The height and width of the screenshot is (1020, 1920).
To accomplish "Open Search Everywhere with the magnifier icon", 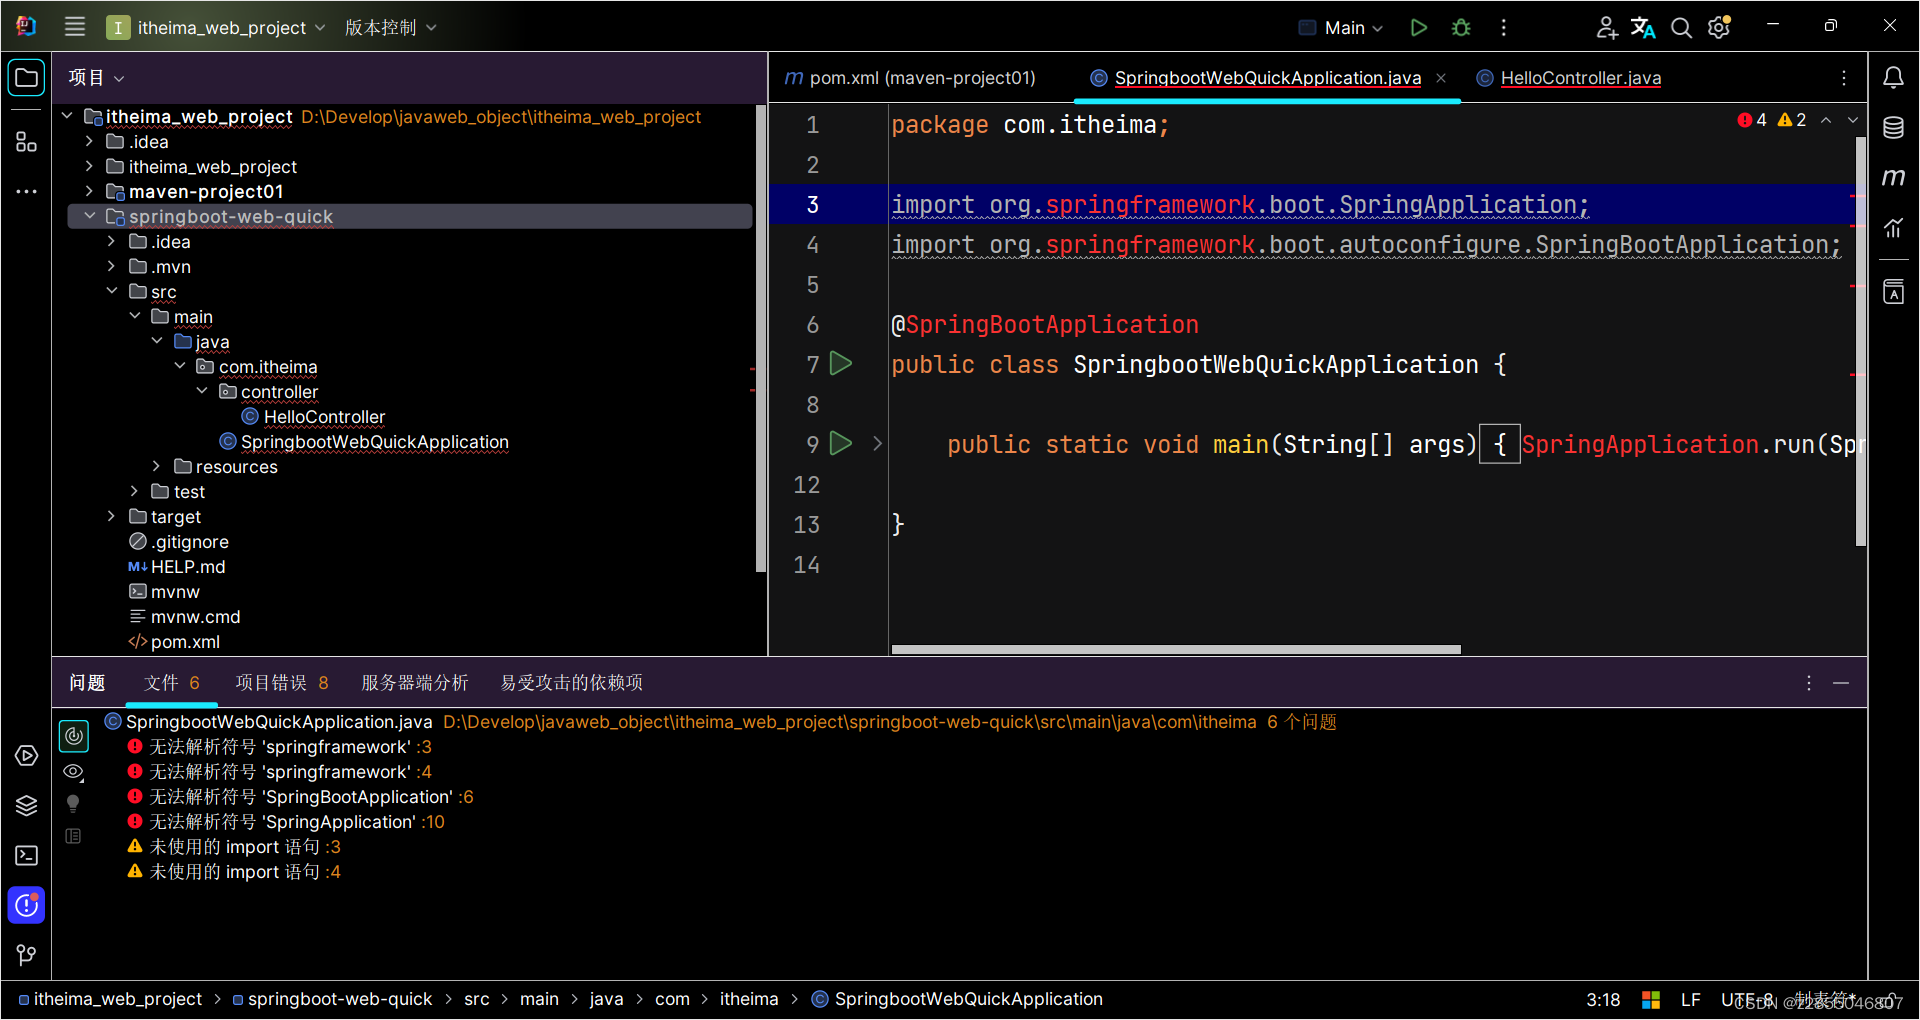I will (x=1681, y=27).
